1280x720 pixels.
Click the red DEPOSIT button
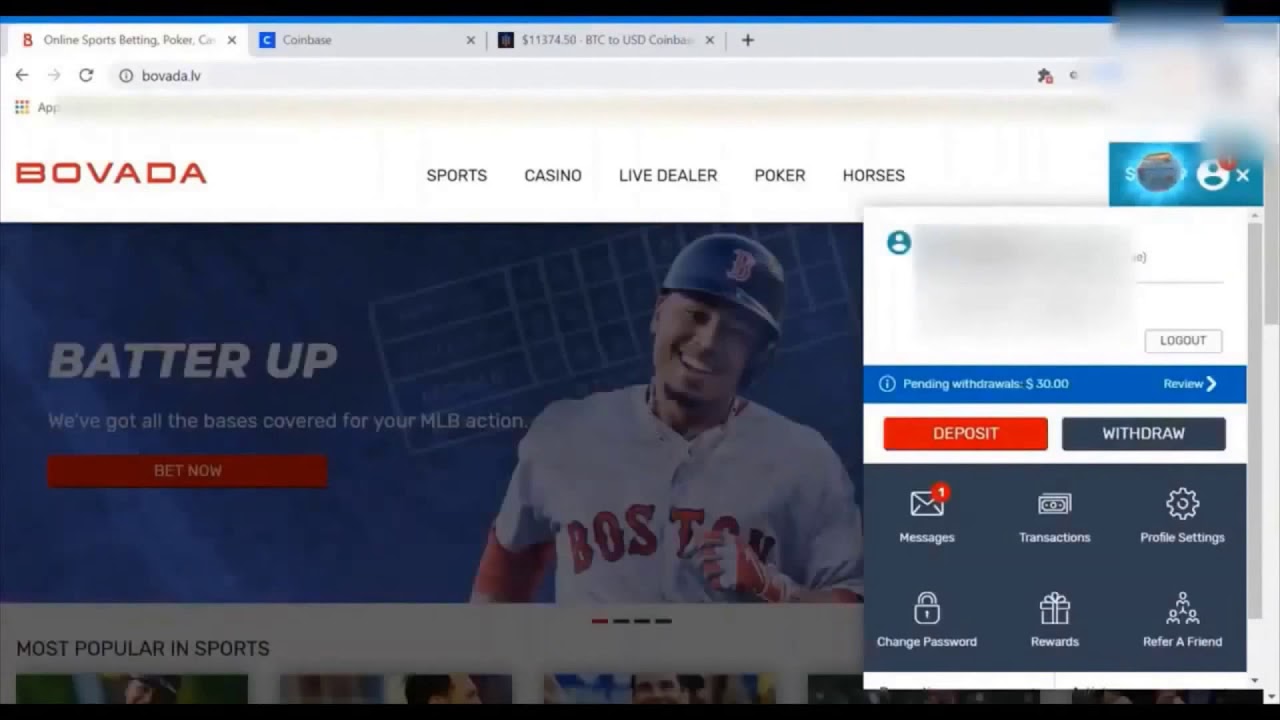click(965, 434)
